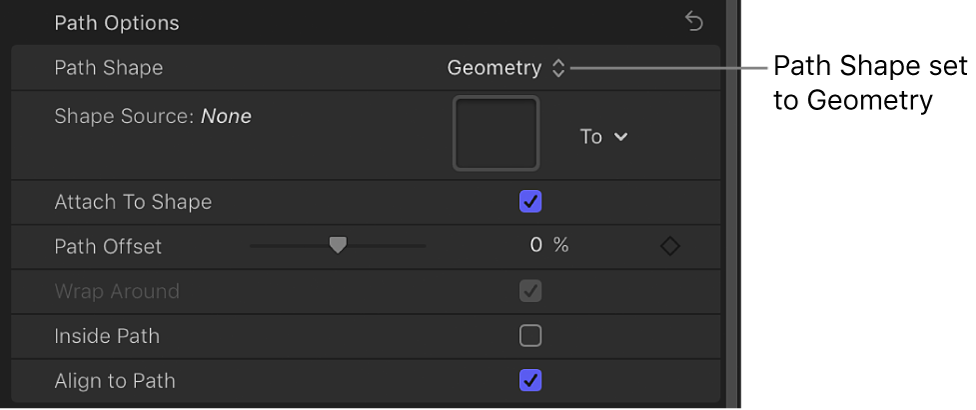Click the Path Options section header
This screenshot has width=976, height=410.
tap(117, 22)
